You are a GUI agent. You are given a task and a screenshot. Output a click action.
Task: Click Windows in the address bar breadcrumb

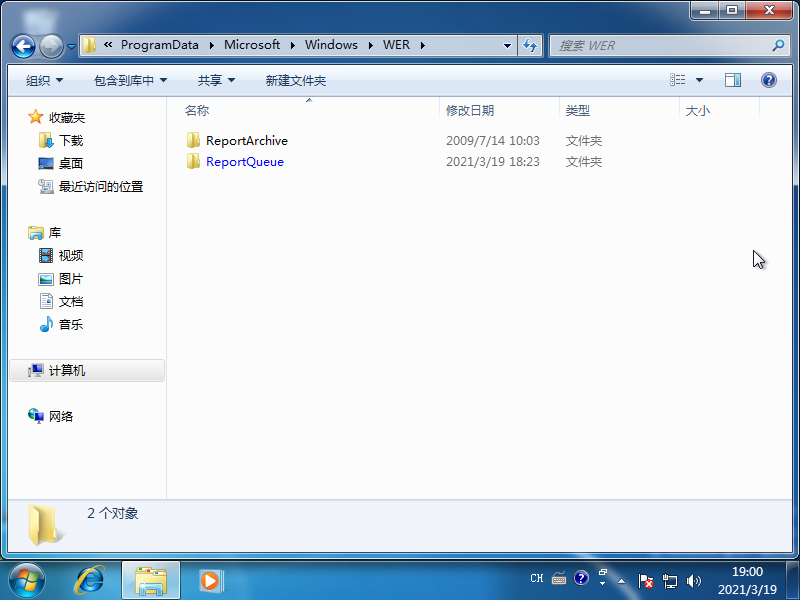331,45
